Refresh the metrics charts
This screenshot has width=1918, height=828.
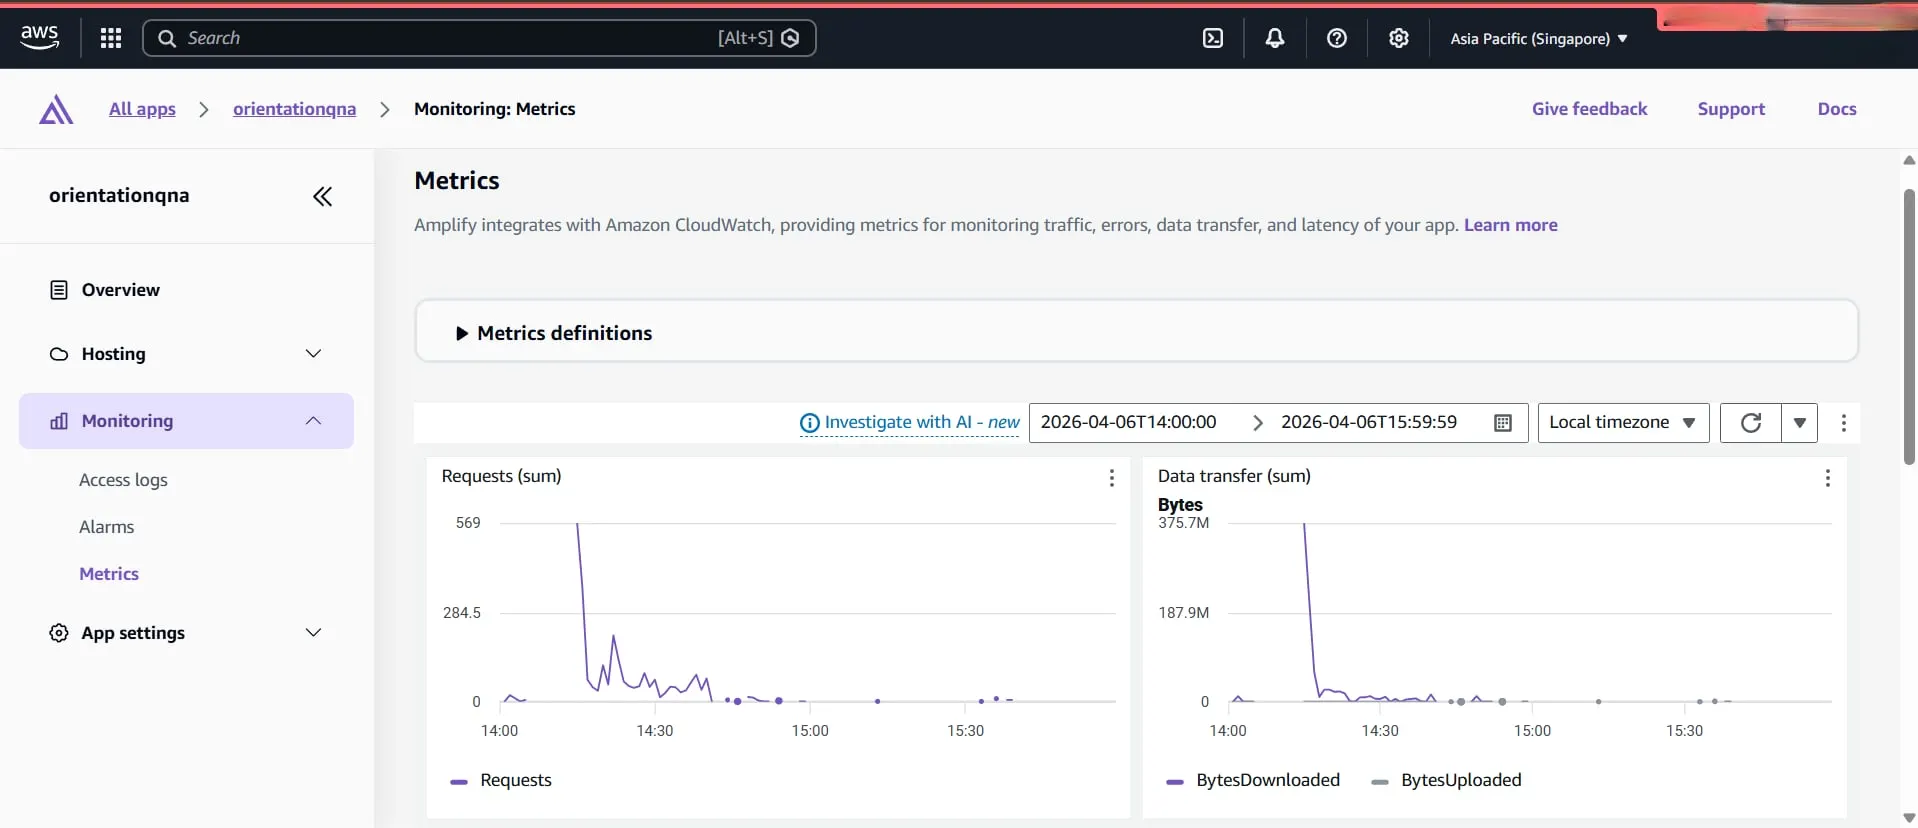[x=1751, y=423]
